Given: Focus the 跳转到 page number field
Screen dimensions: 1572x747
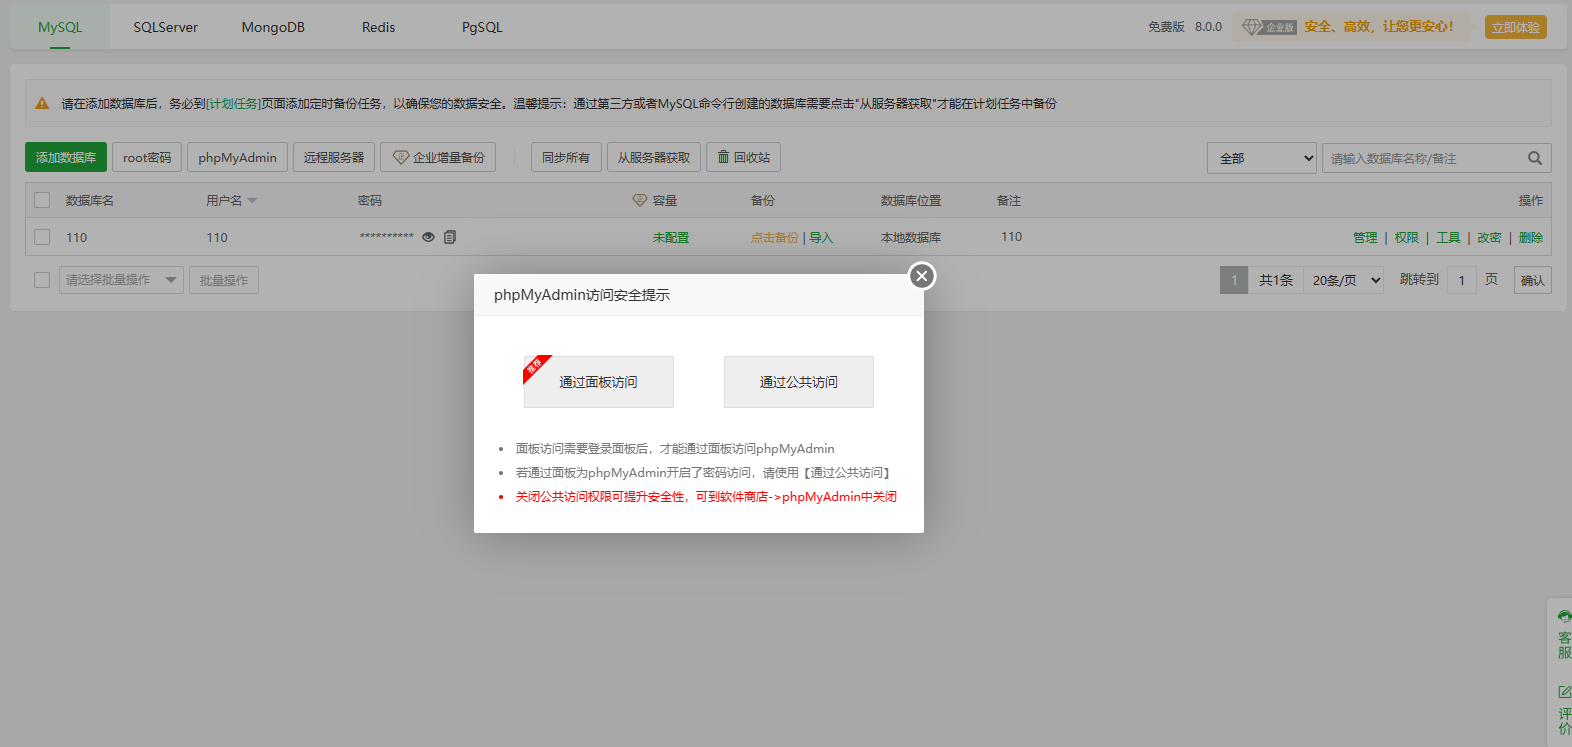Looking at the screenshot, I should coord(1462,280).
